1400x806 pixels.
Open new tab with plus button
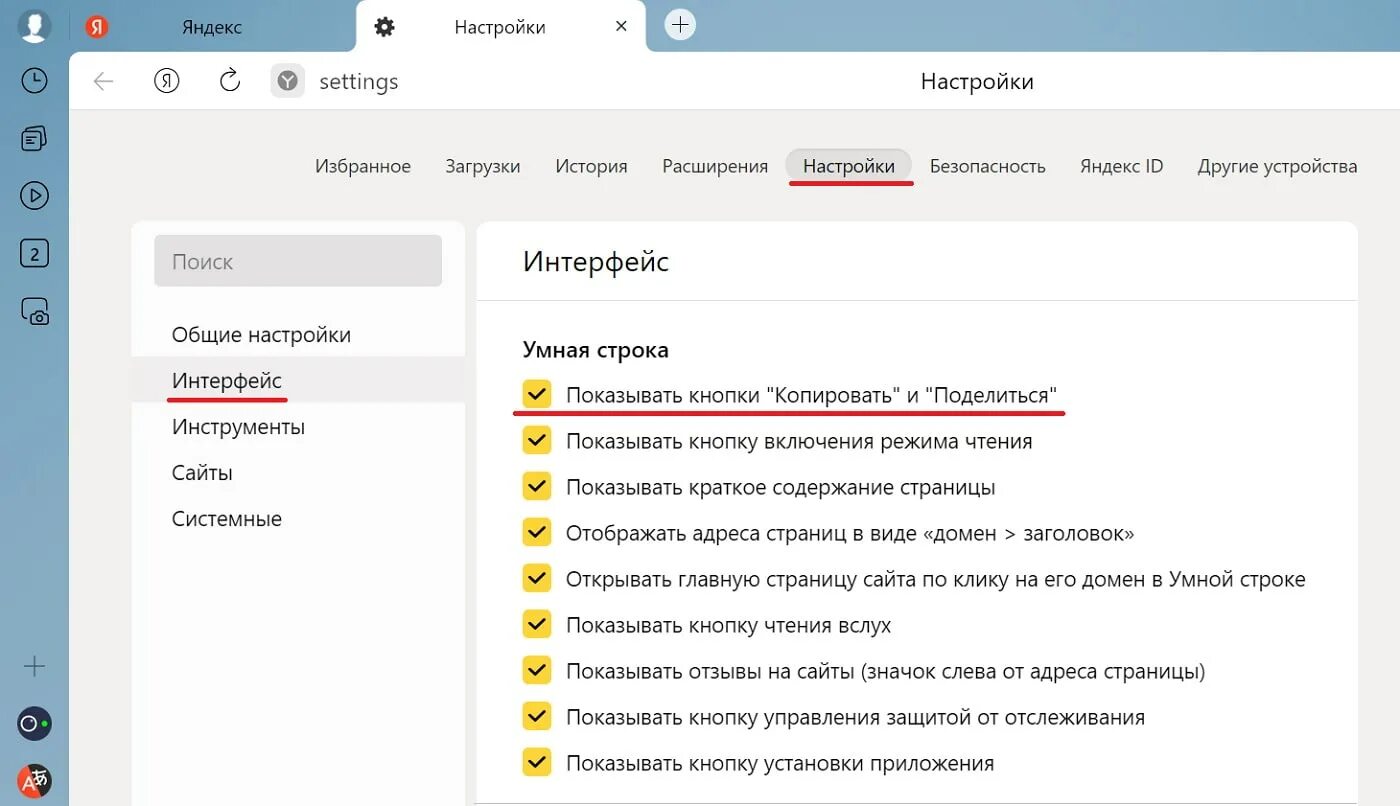tap(680, 25)
